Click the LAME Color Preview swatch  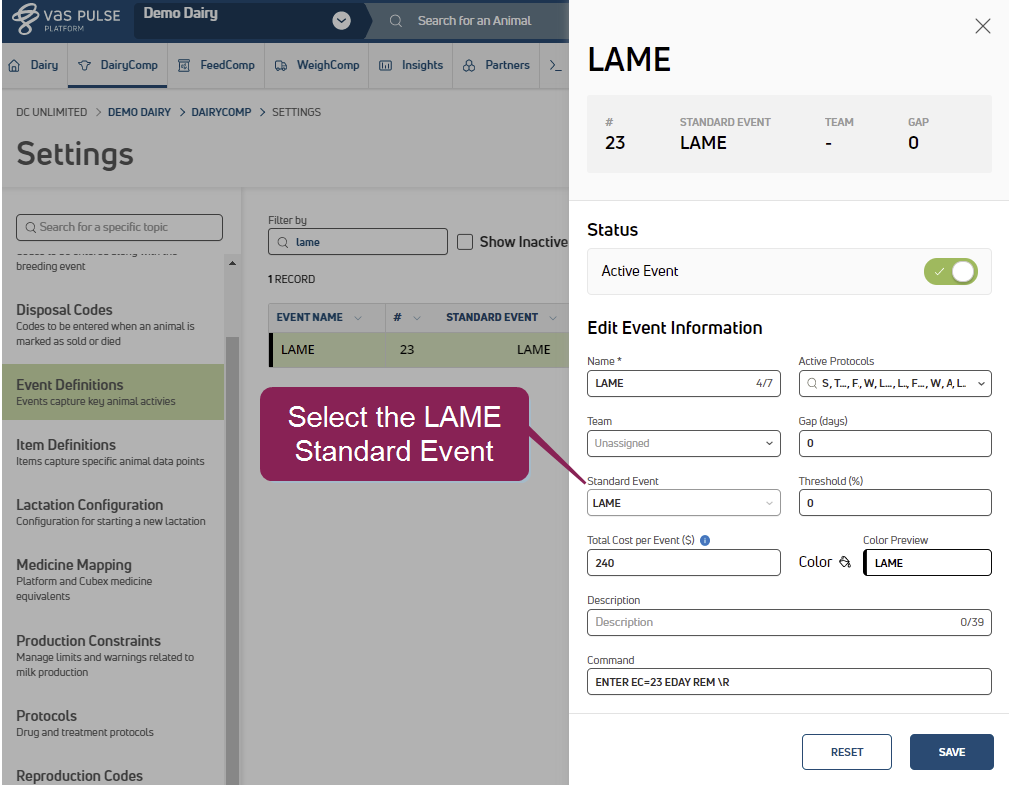click(x=927, y=563)
